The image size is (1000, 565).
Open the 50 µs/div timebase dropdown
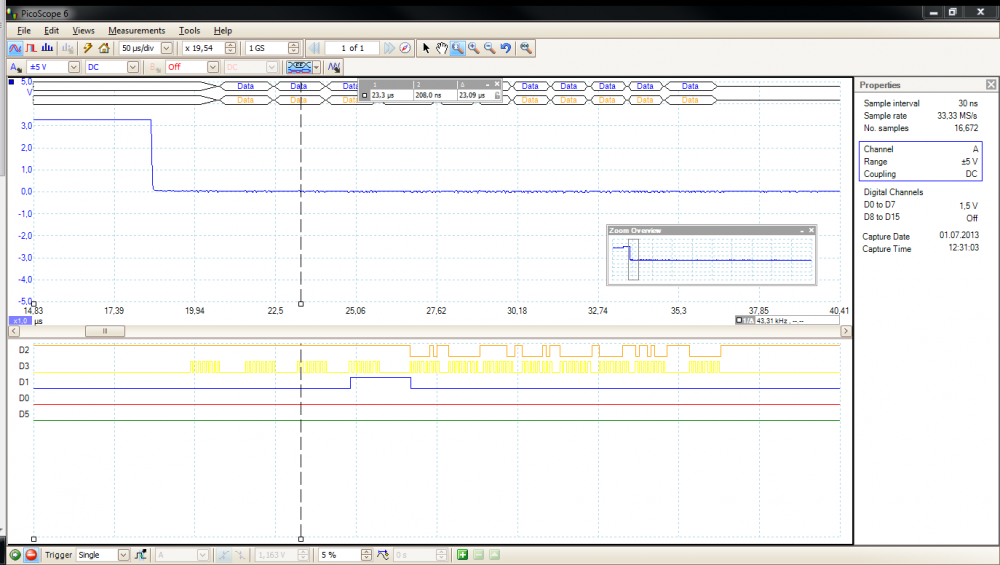(166, 48)
